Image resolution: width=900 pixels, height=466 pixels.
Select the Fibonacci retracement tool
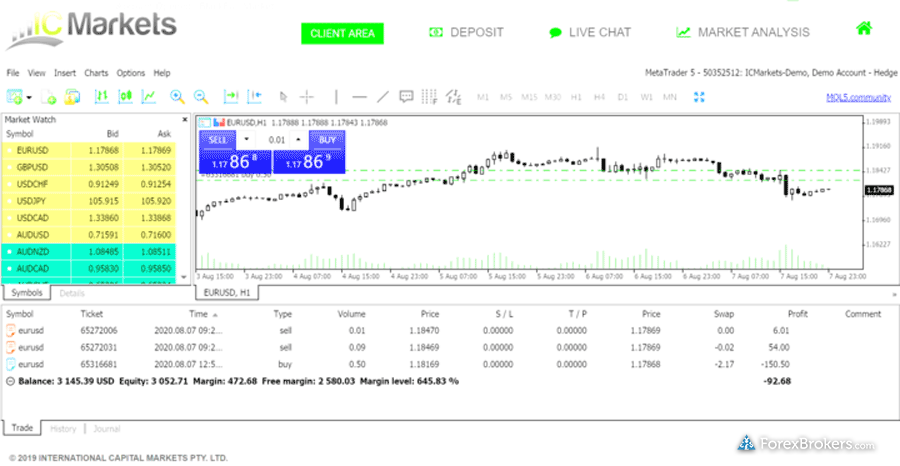coord(429,97)
